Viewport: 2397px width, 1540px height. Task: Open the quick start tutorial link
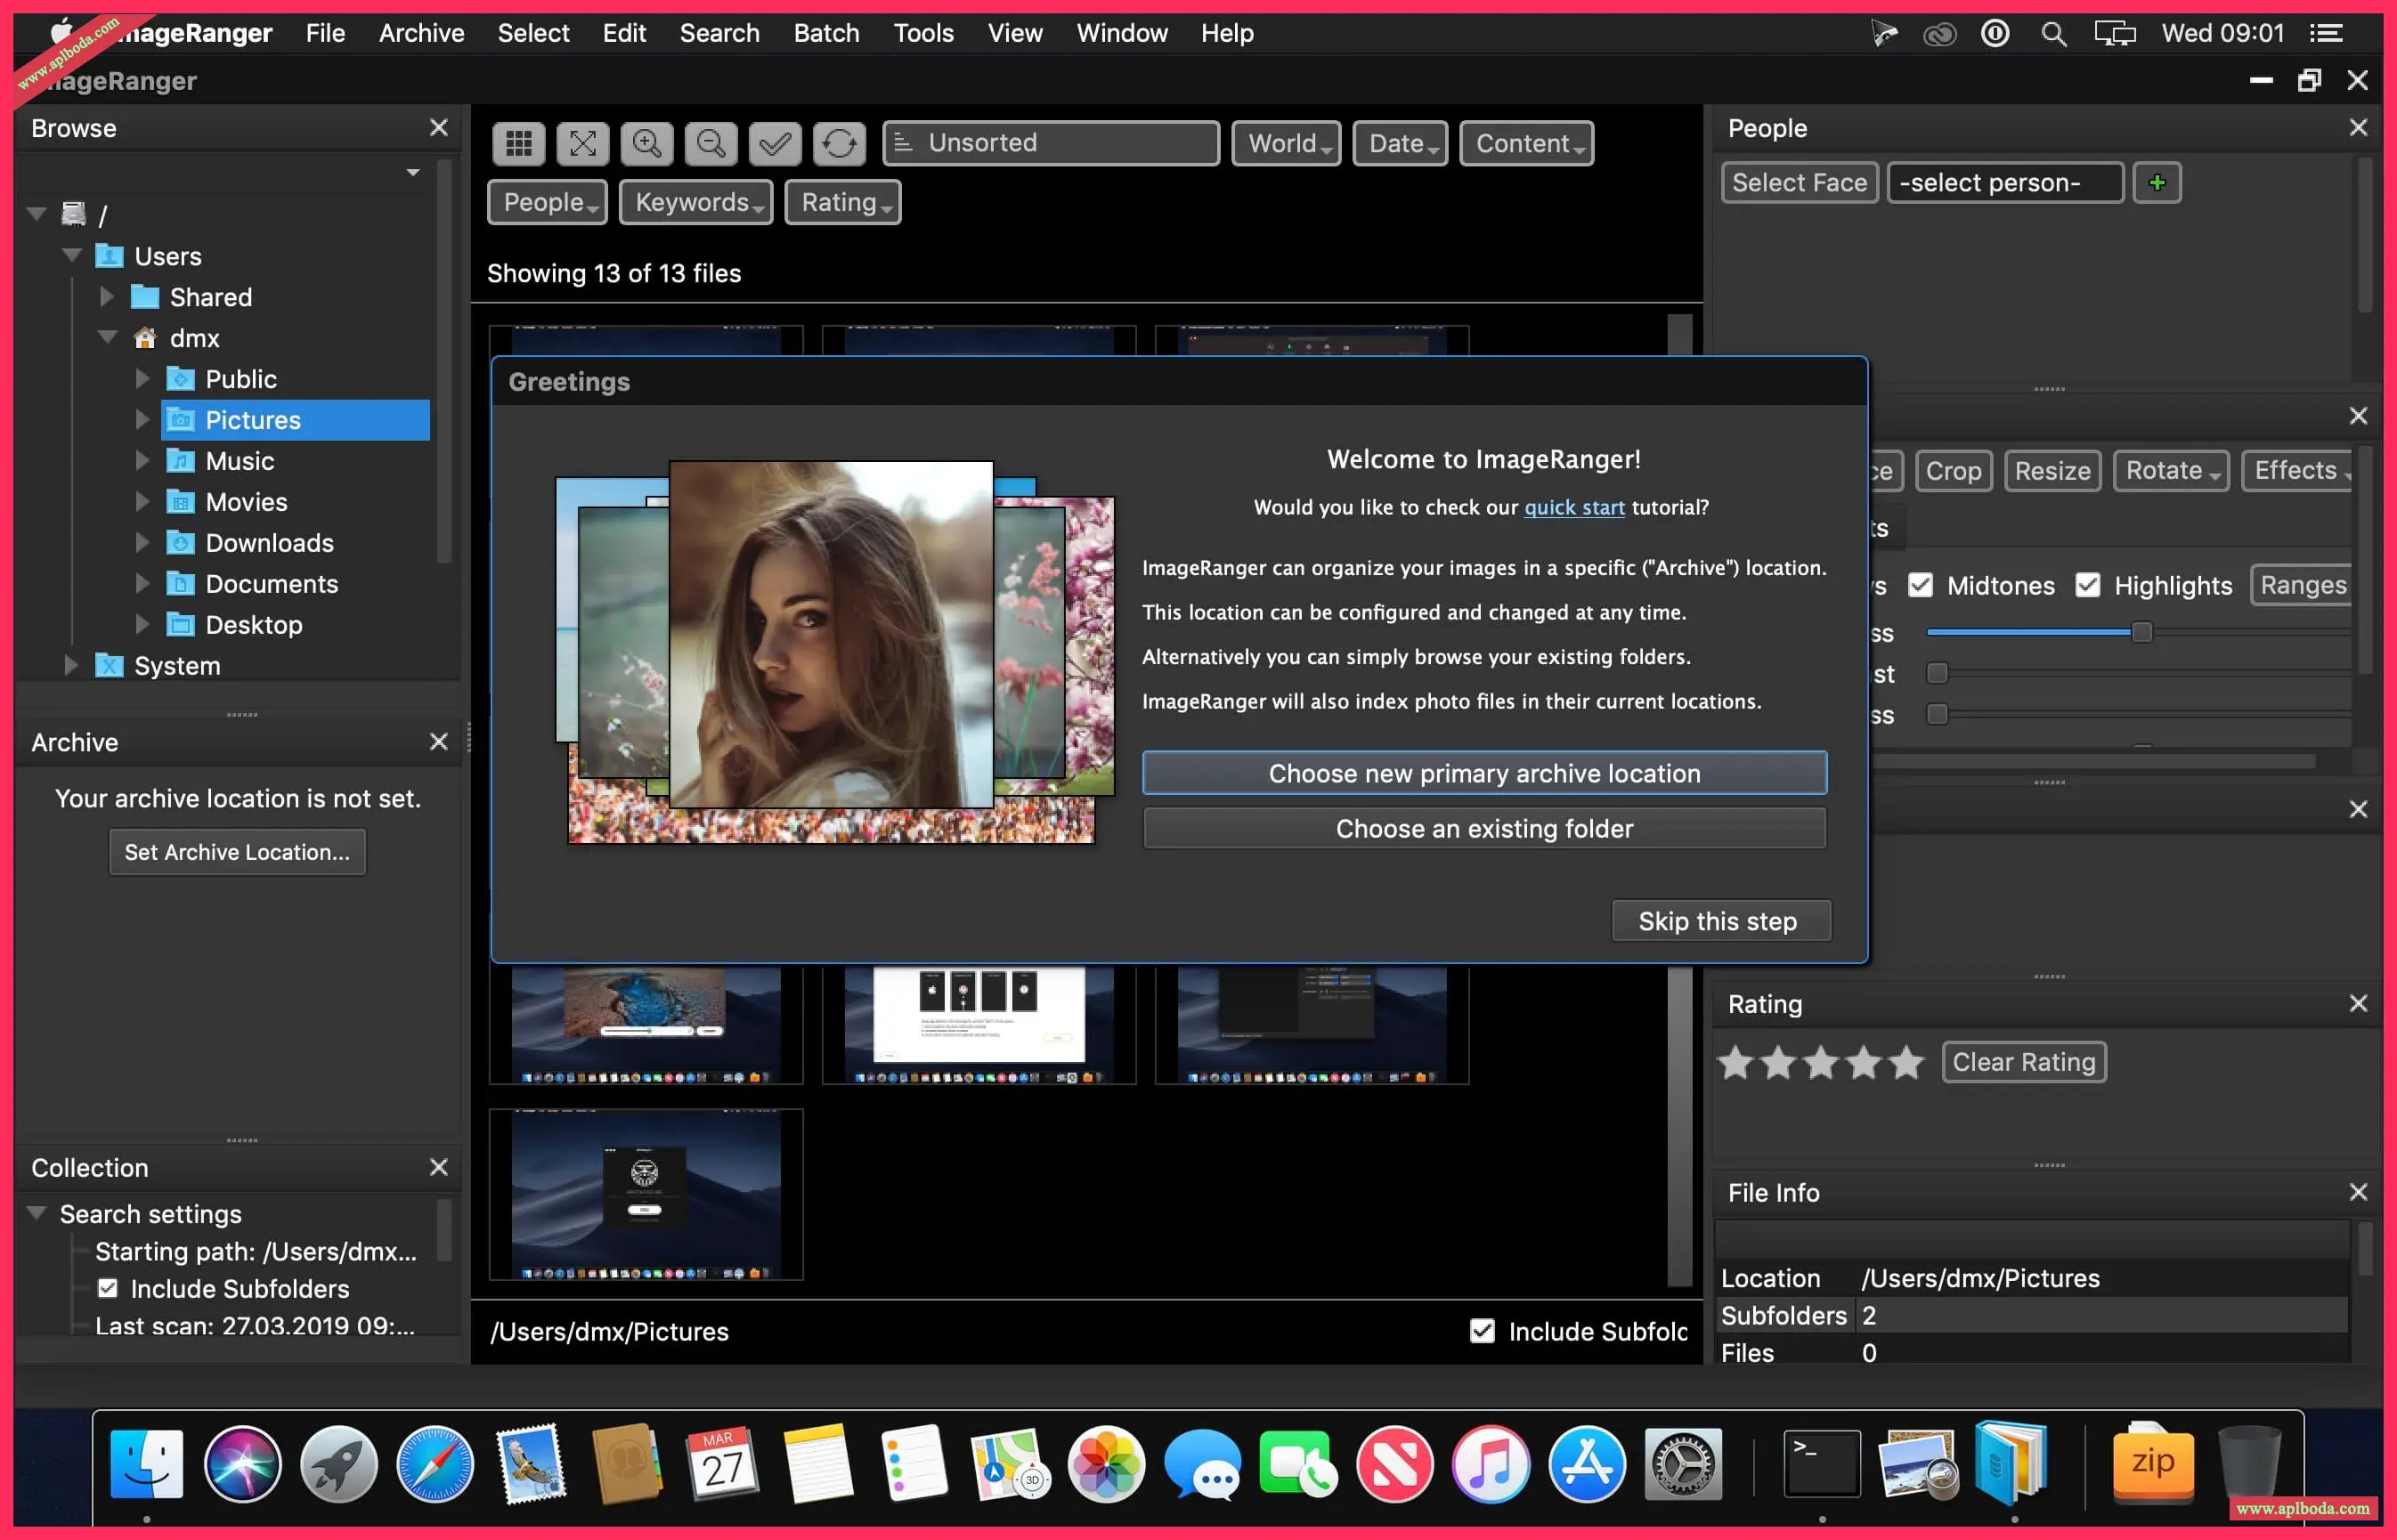[x=1573, y=507]
